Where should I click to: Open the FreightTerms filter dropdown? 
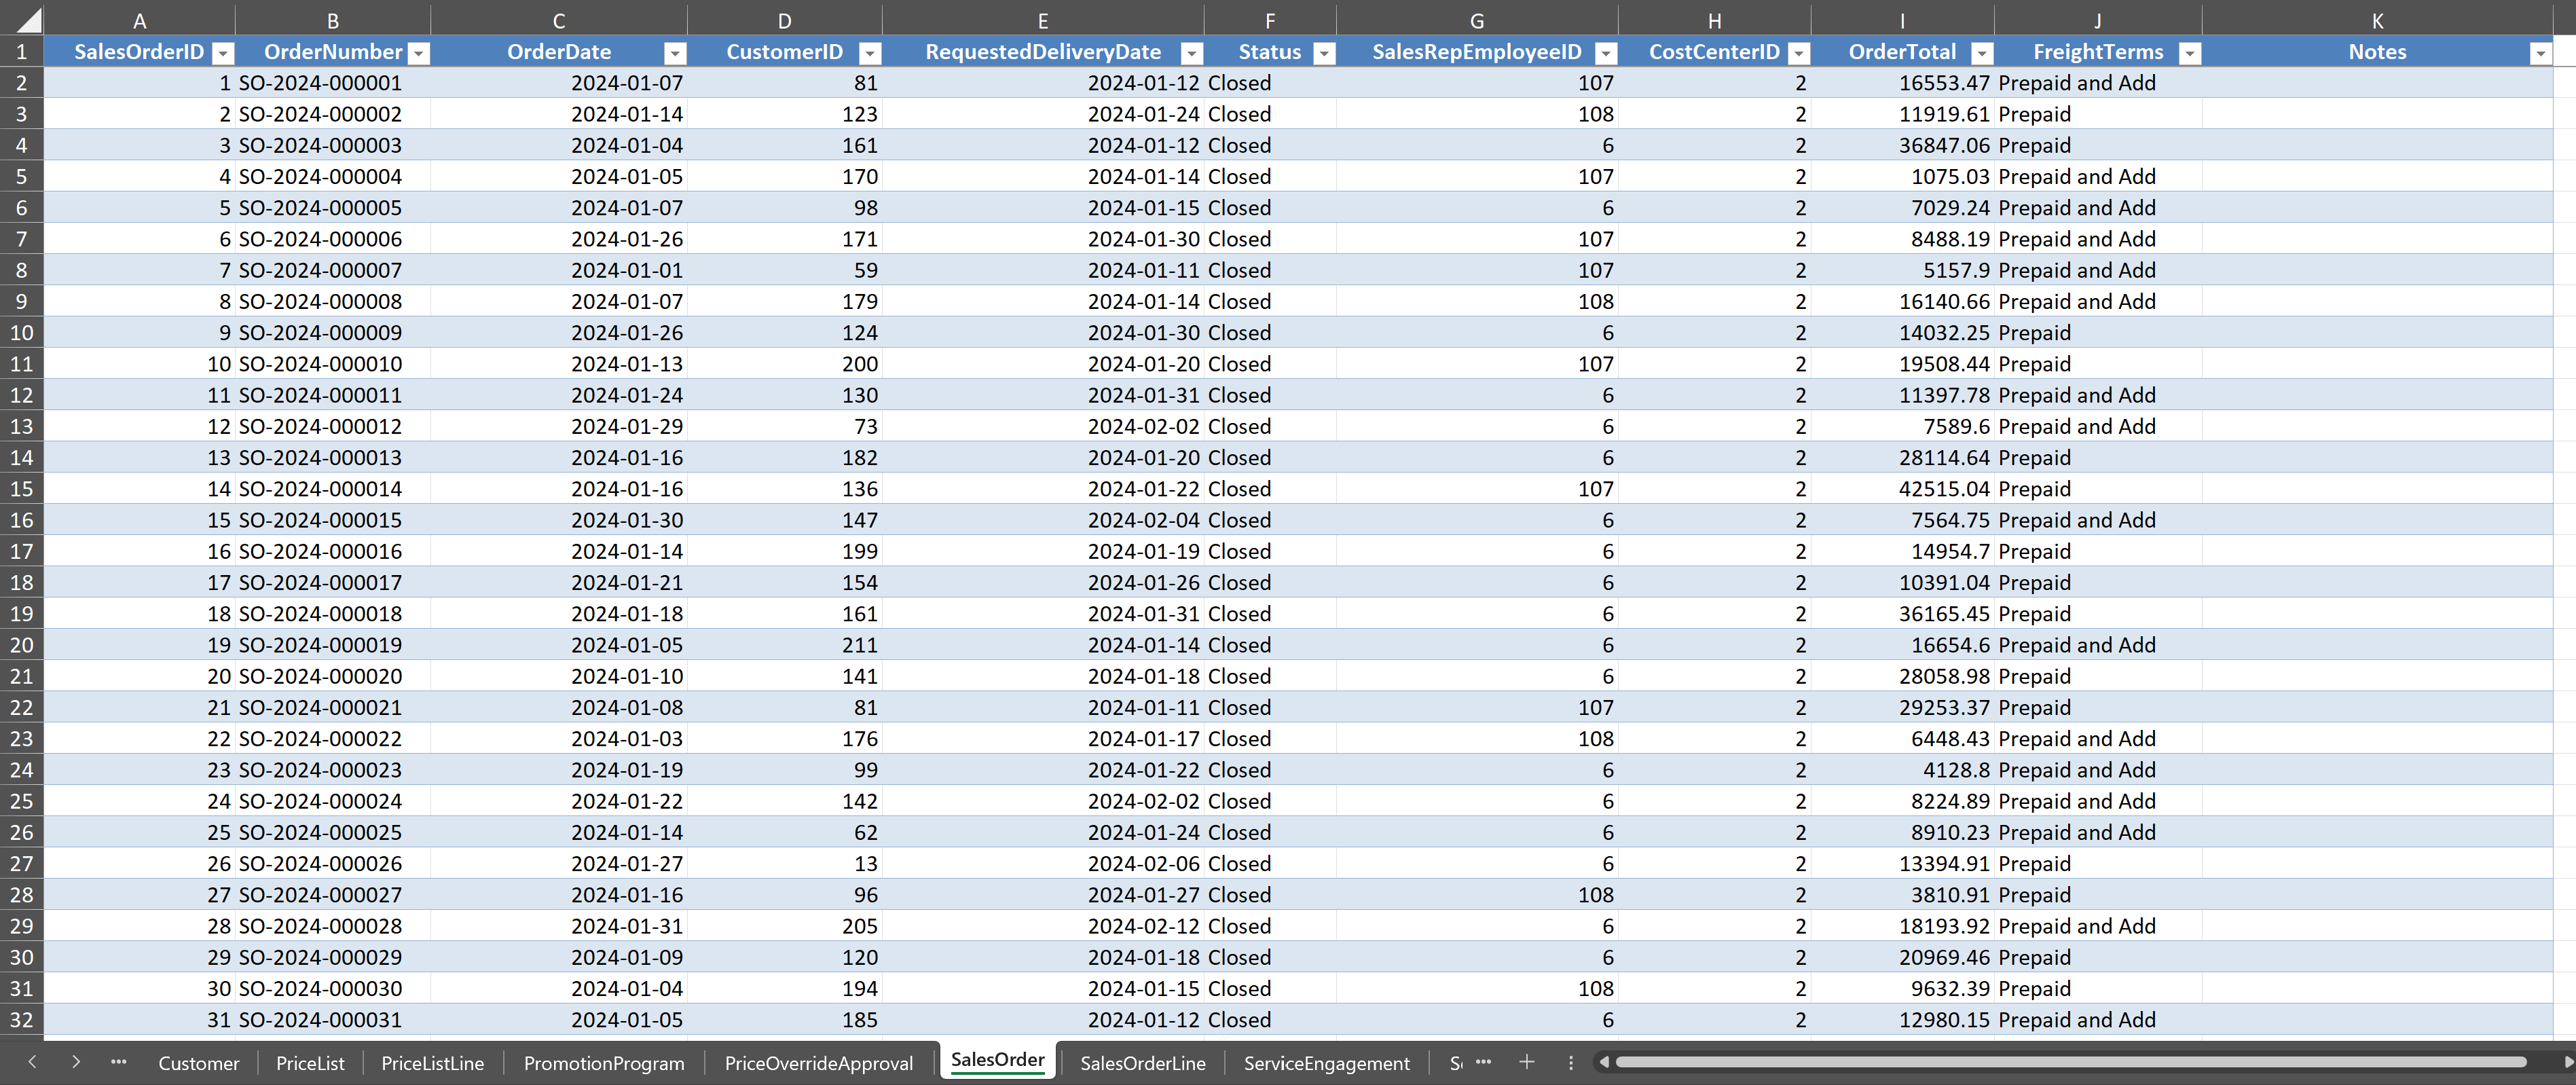tap(2190, 53)
